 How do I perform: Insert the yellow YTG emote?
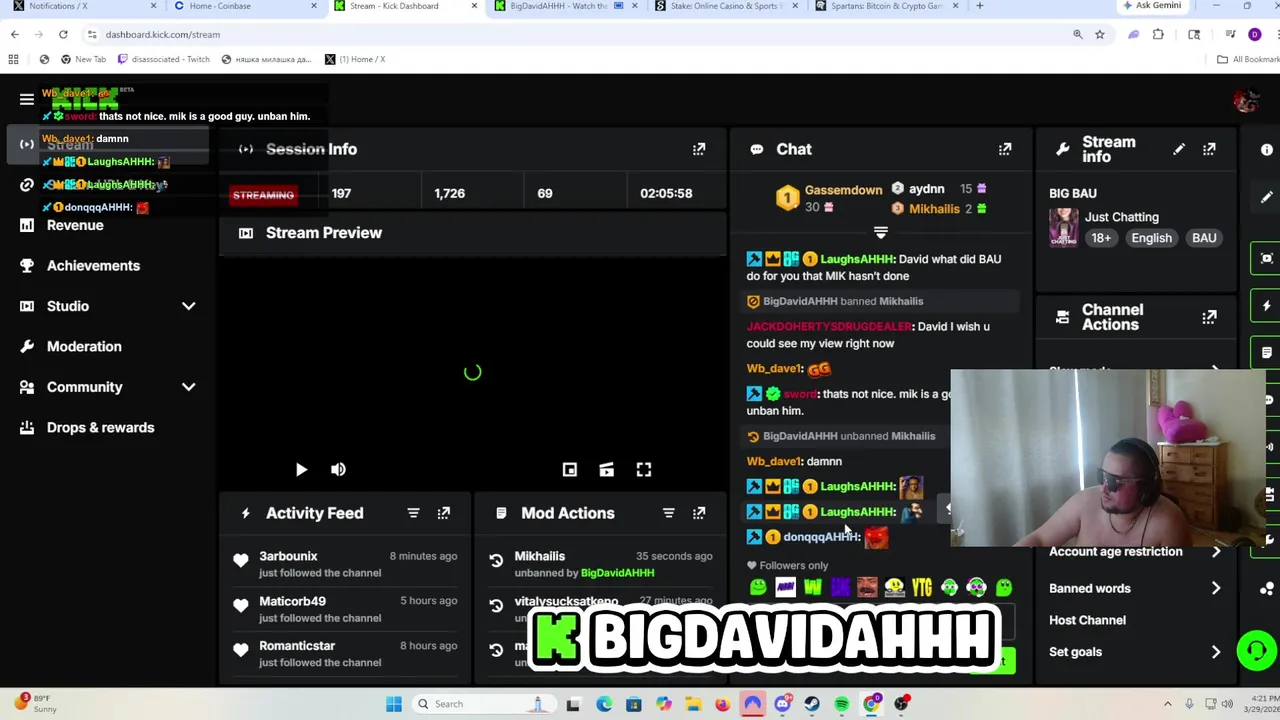click(x=921, y=588)
